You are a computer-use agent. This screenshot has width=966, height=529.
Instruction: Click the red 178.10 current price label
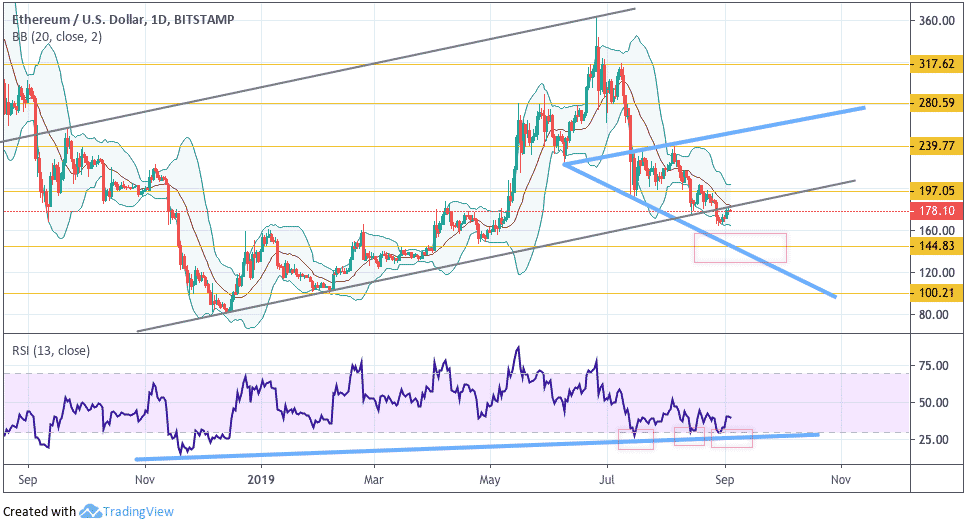pyautogui.click(x=935, y=211)
